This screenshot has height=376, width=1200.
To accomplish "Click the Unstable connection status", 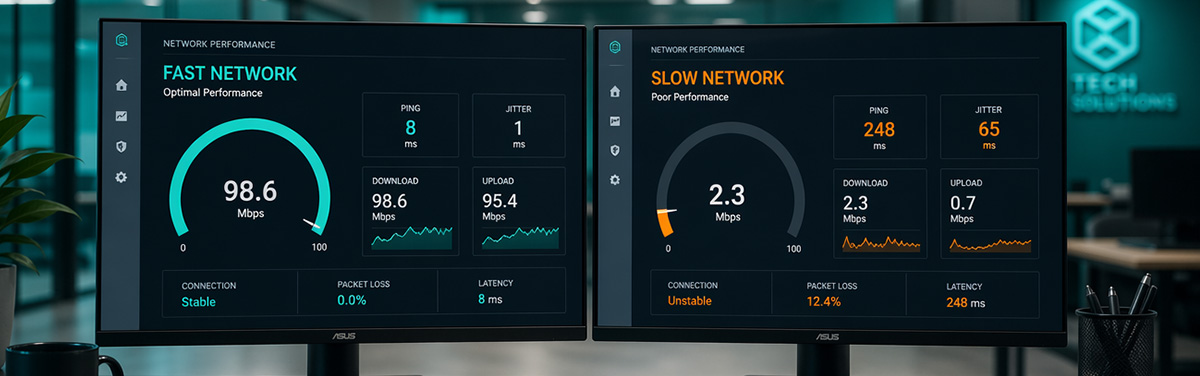I will pyautogui.click(x=689, y=301).
